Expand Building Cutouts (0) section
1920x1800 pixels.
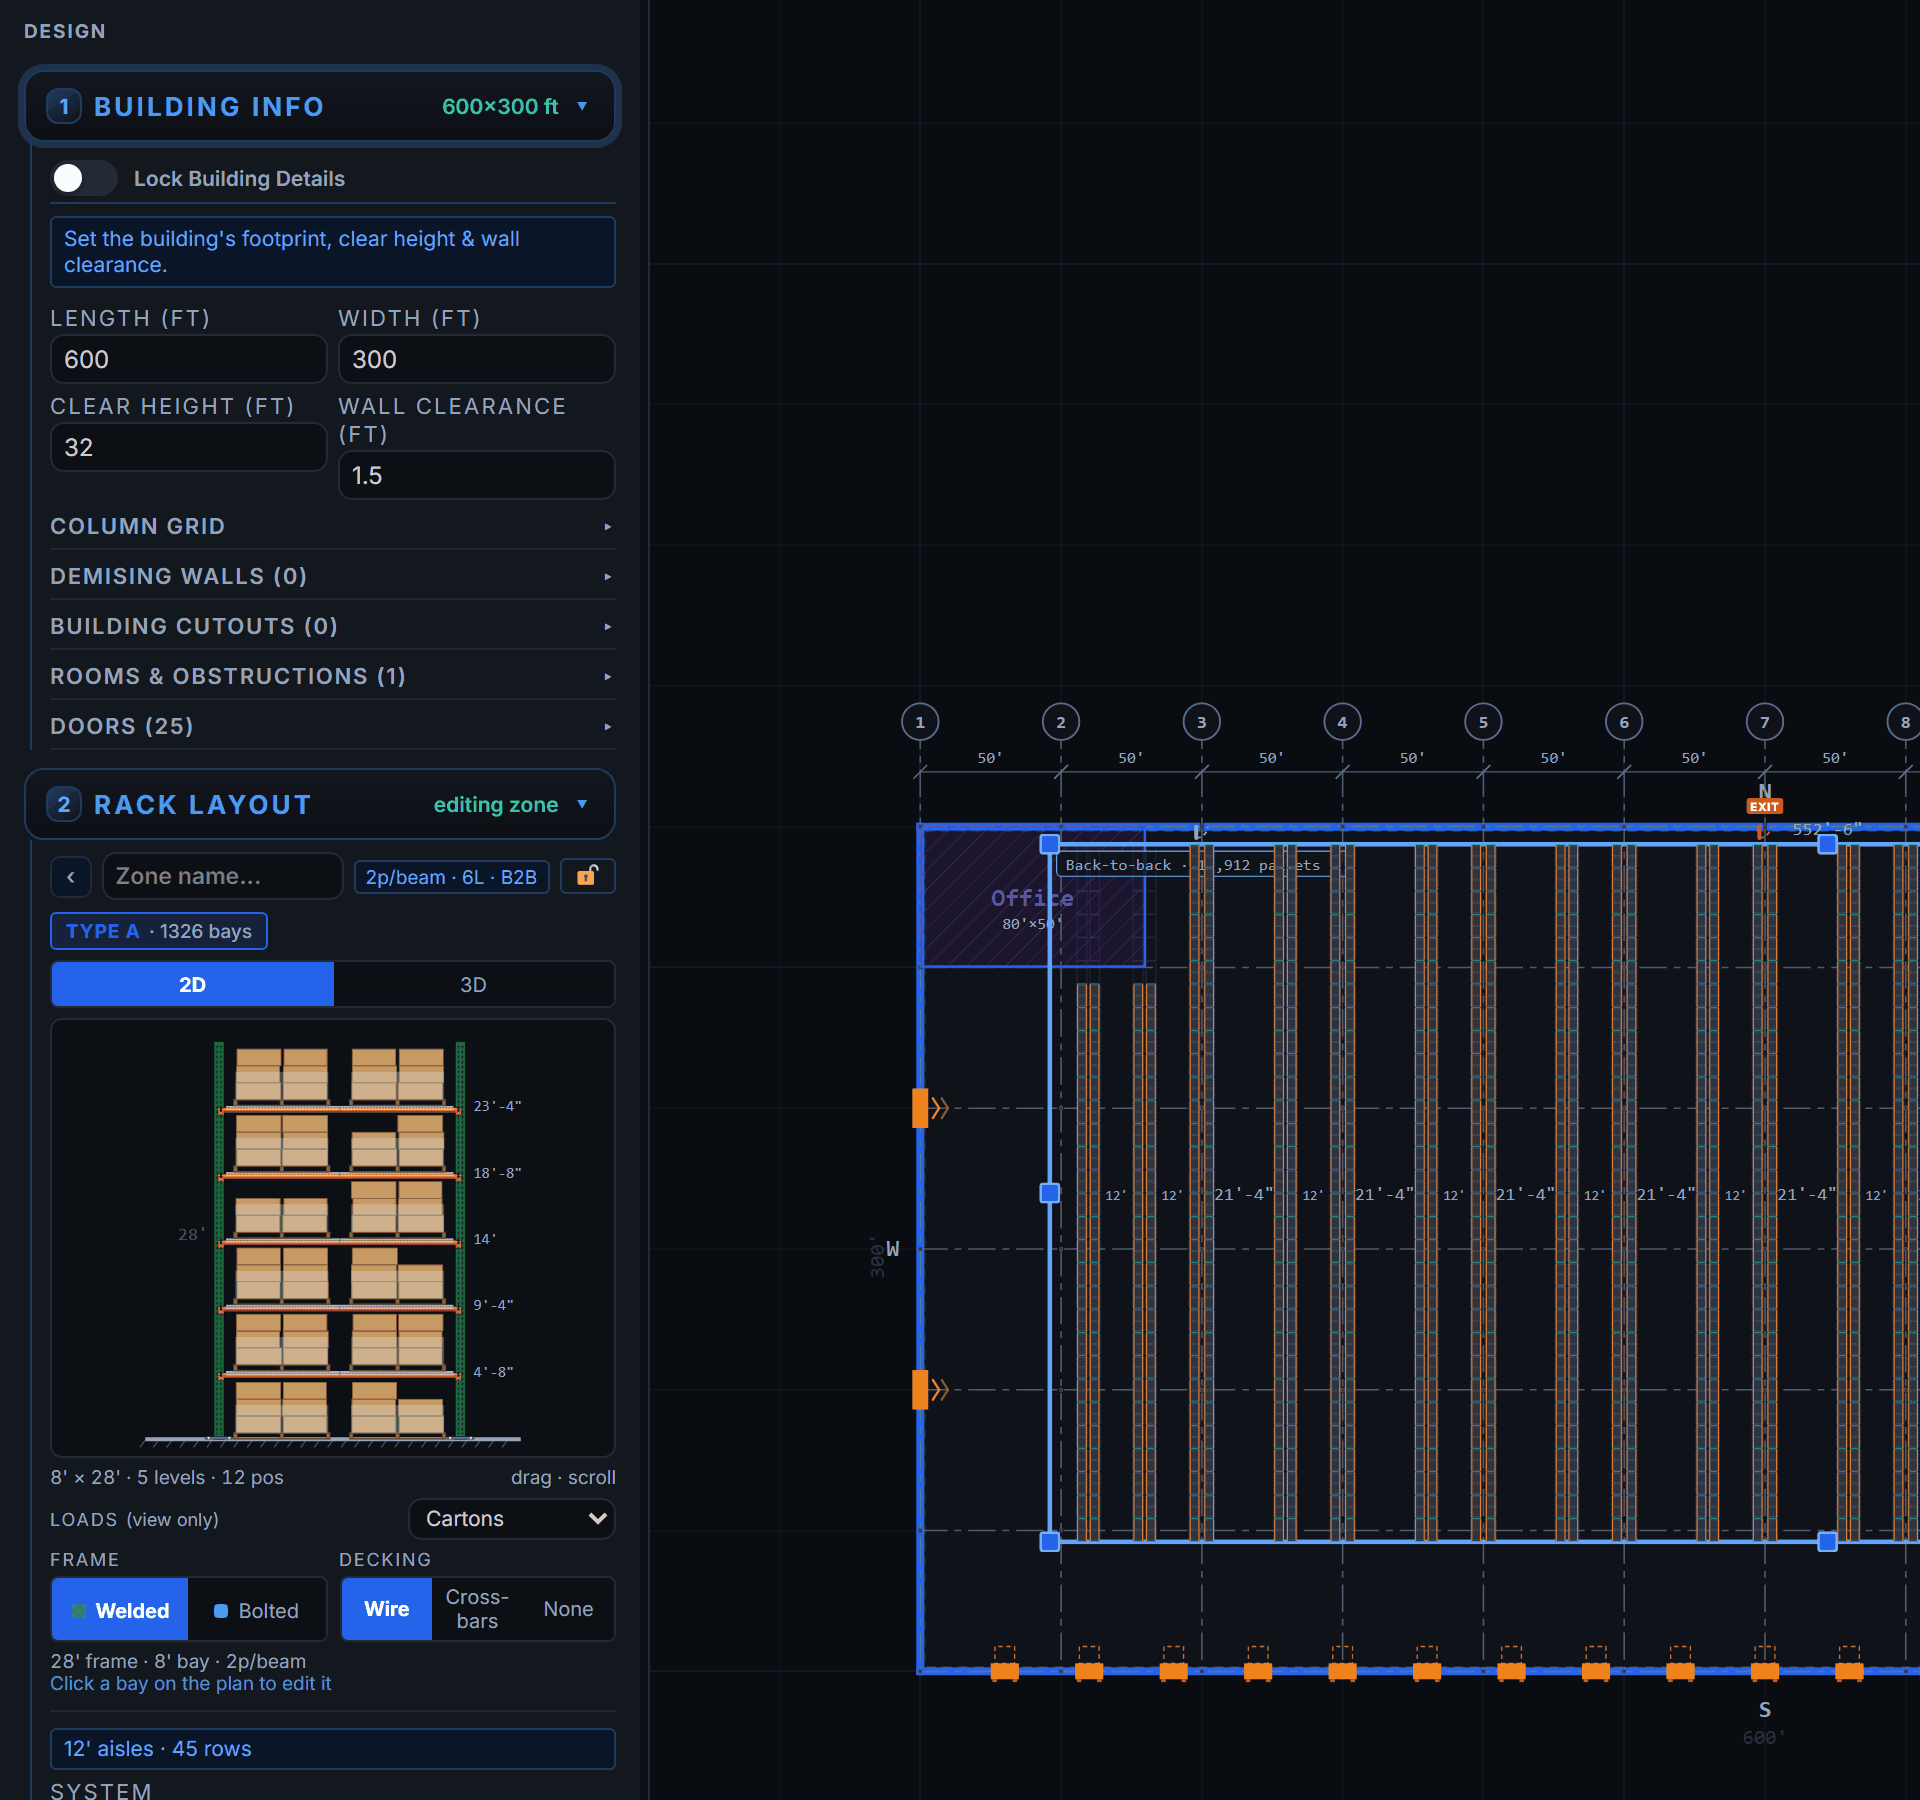pyautogui.click(x=332, y=626)
